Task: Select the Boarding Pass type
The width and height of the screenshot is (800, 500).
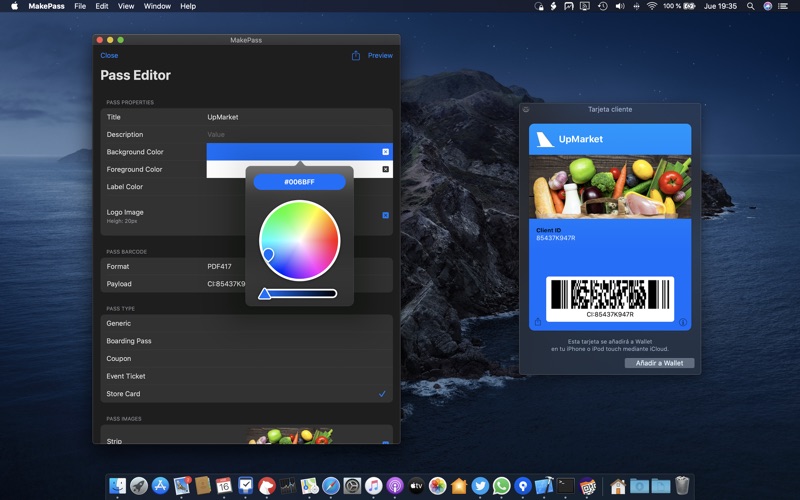Action: coord(246,341)
